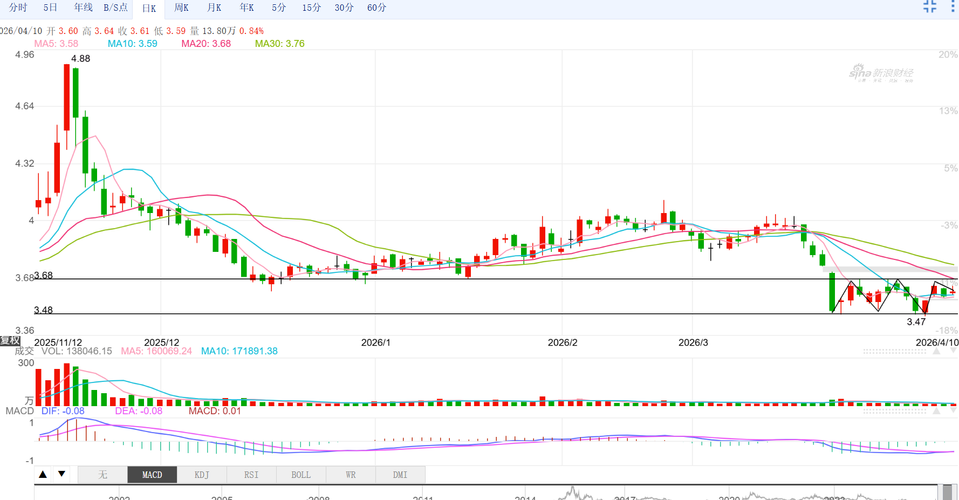Click the 3.47 low price label

[916, 322]
